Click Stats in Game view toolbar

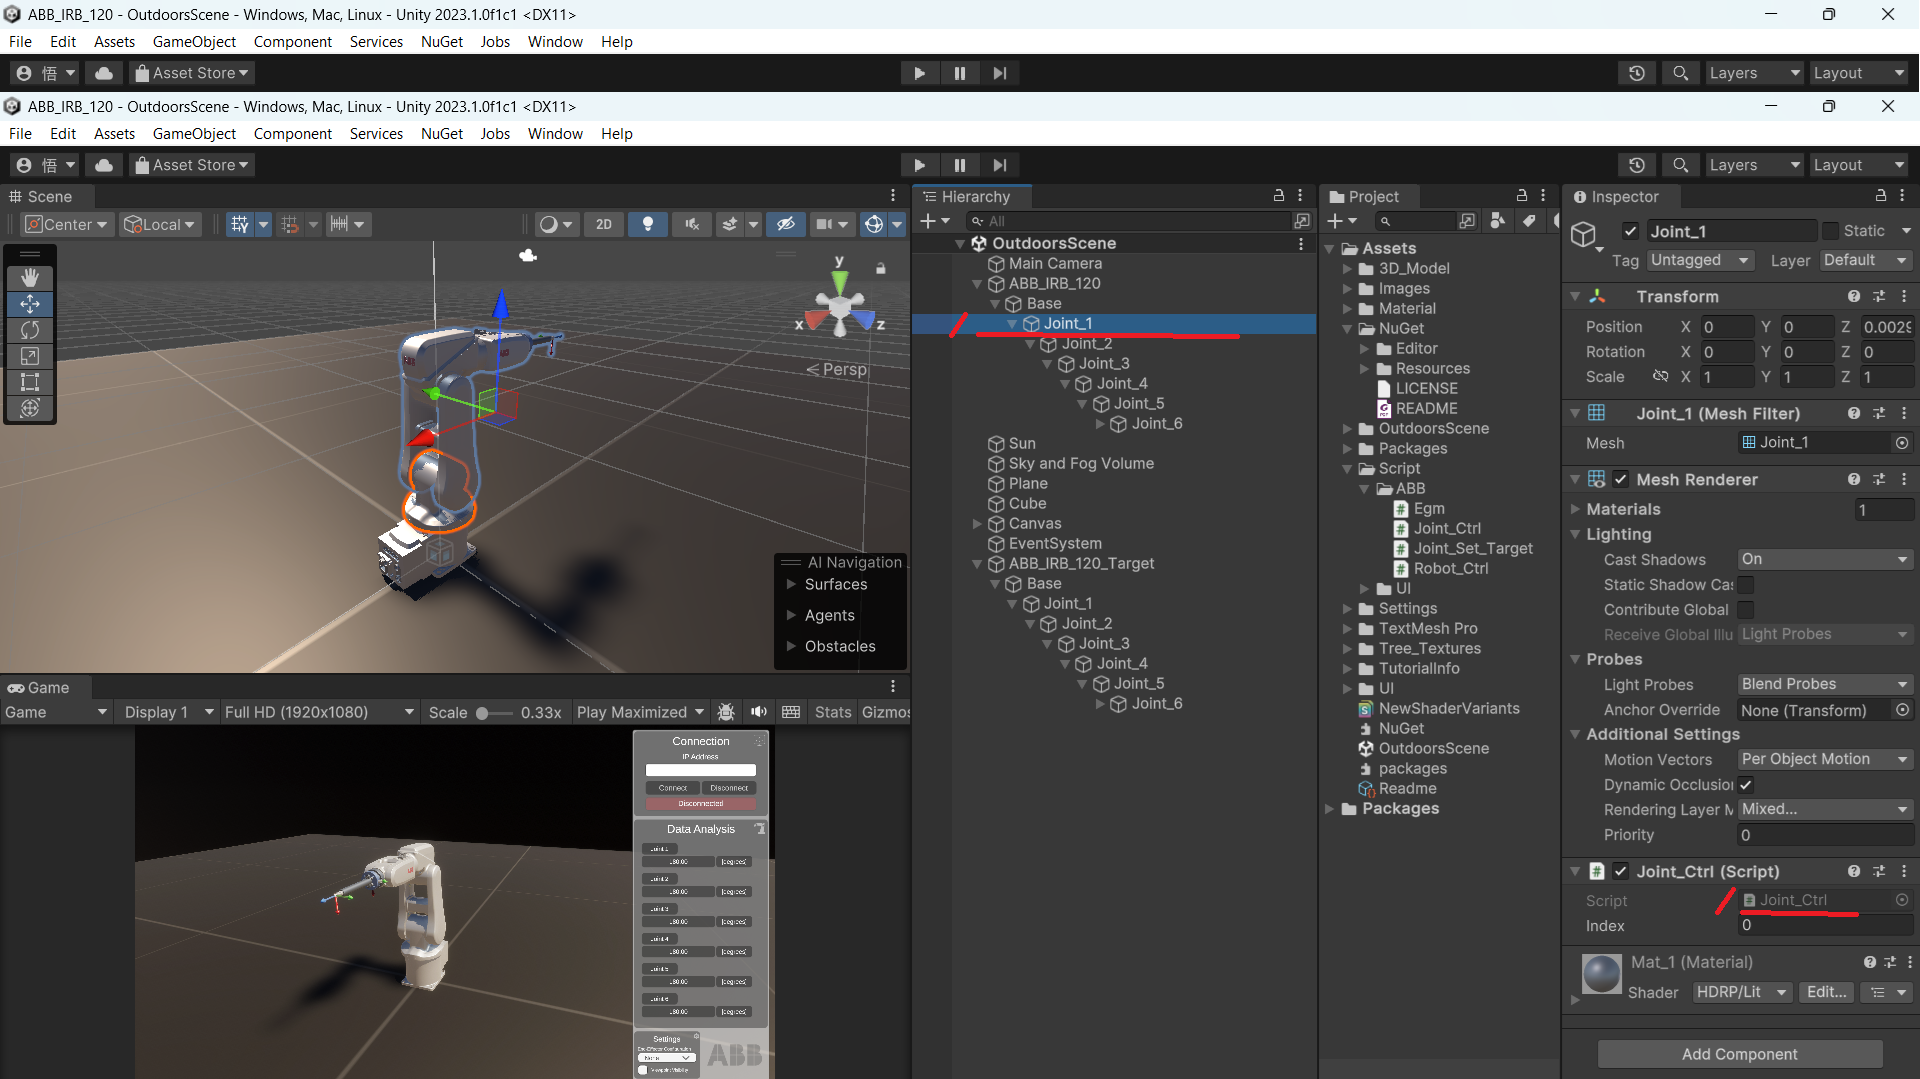pos(832,712)
